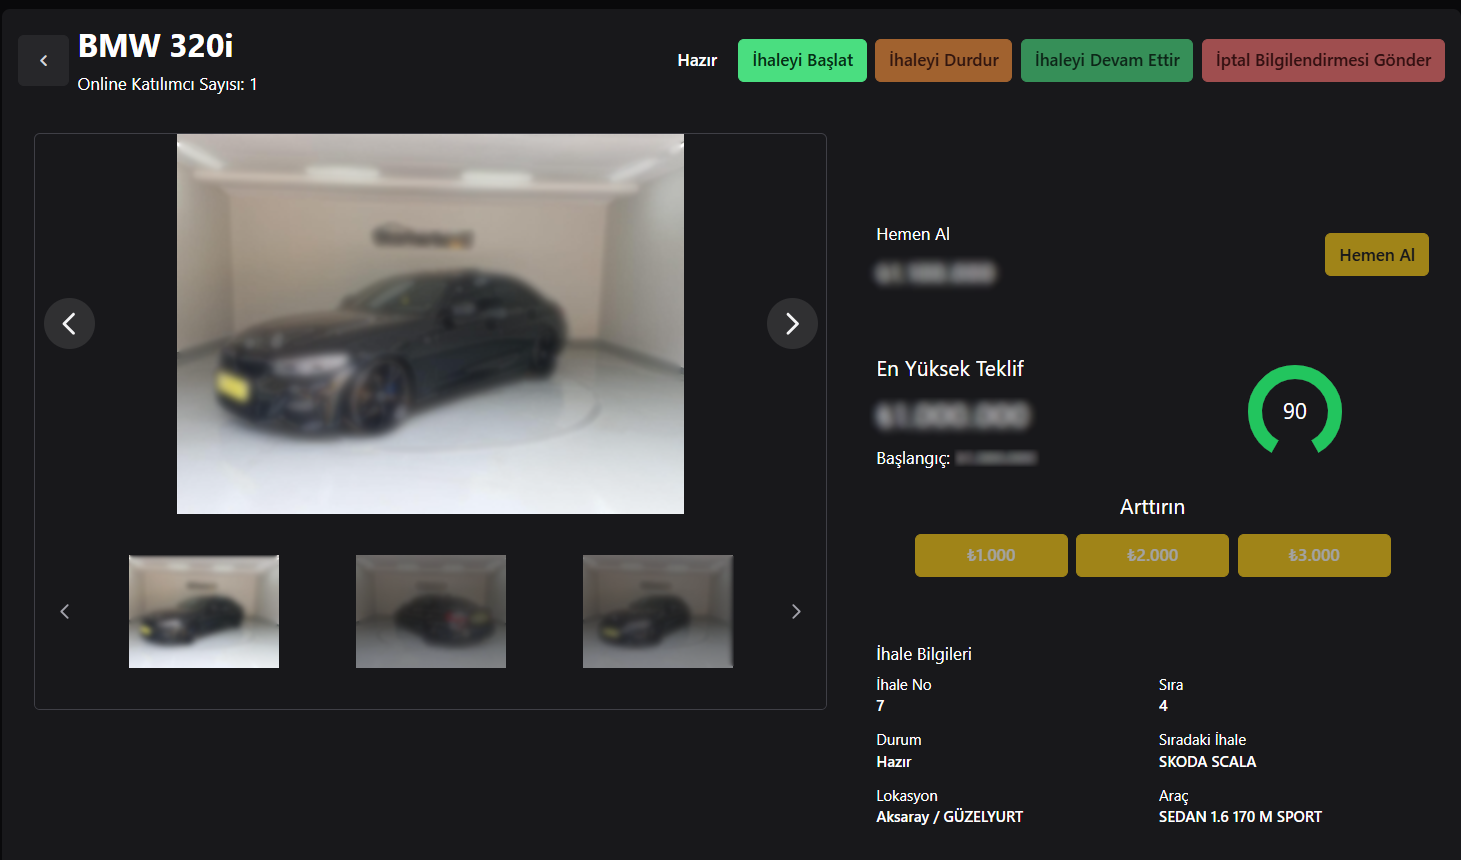Click the İhale Bilgileri heading
The height and width of the screenshot is (860, 1461).
click(x=924, y=654)
